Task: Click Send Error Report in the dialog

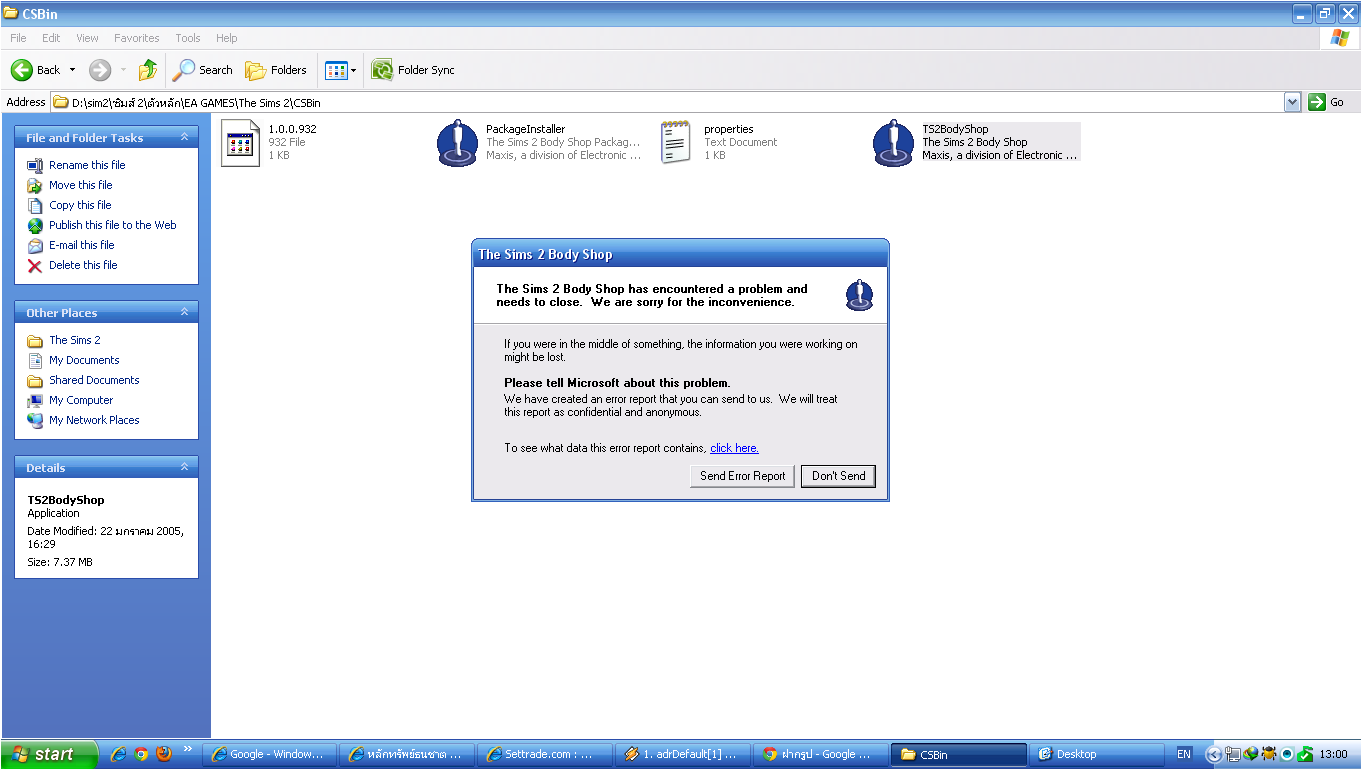Action: pos(743,476)
